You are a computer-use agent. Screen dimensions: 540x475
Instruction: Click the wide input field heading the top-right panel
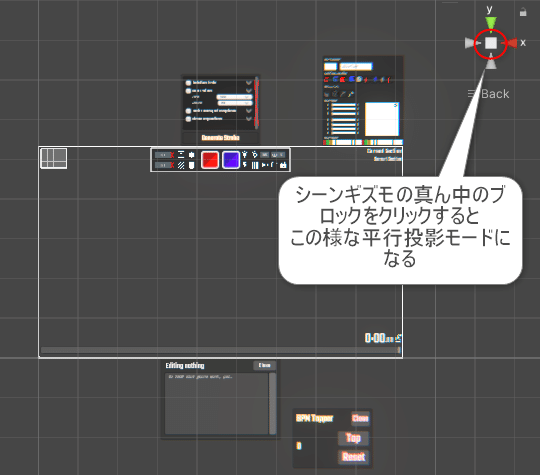pyautogui.click(x=356, y=66)
